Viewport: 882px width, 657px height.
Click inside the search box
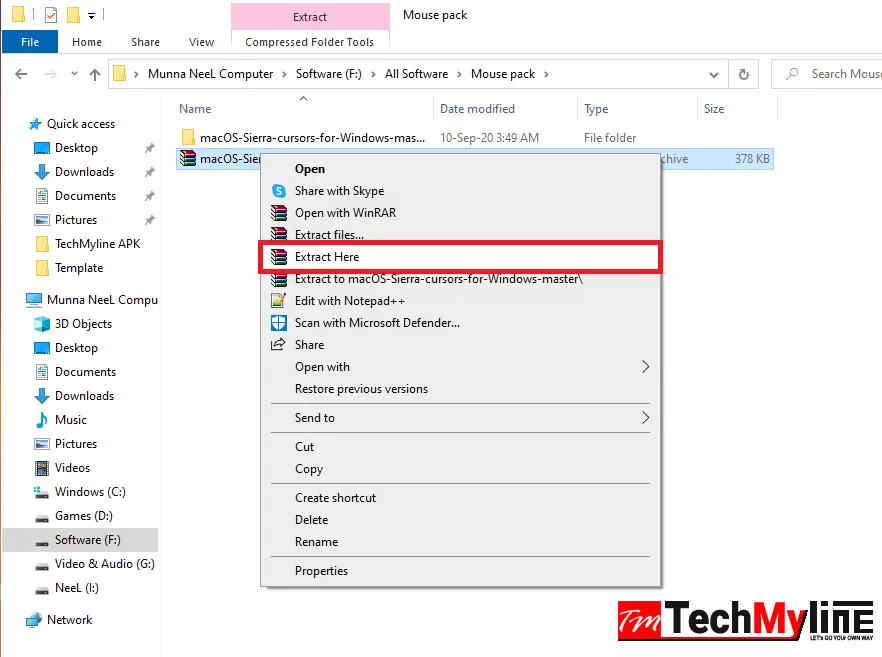[840, 73]
